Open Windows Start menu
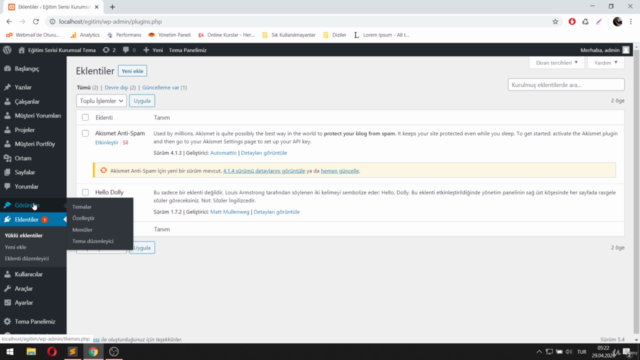This screenshot has width=640, height=360. (x=10, y=352)
